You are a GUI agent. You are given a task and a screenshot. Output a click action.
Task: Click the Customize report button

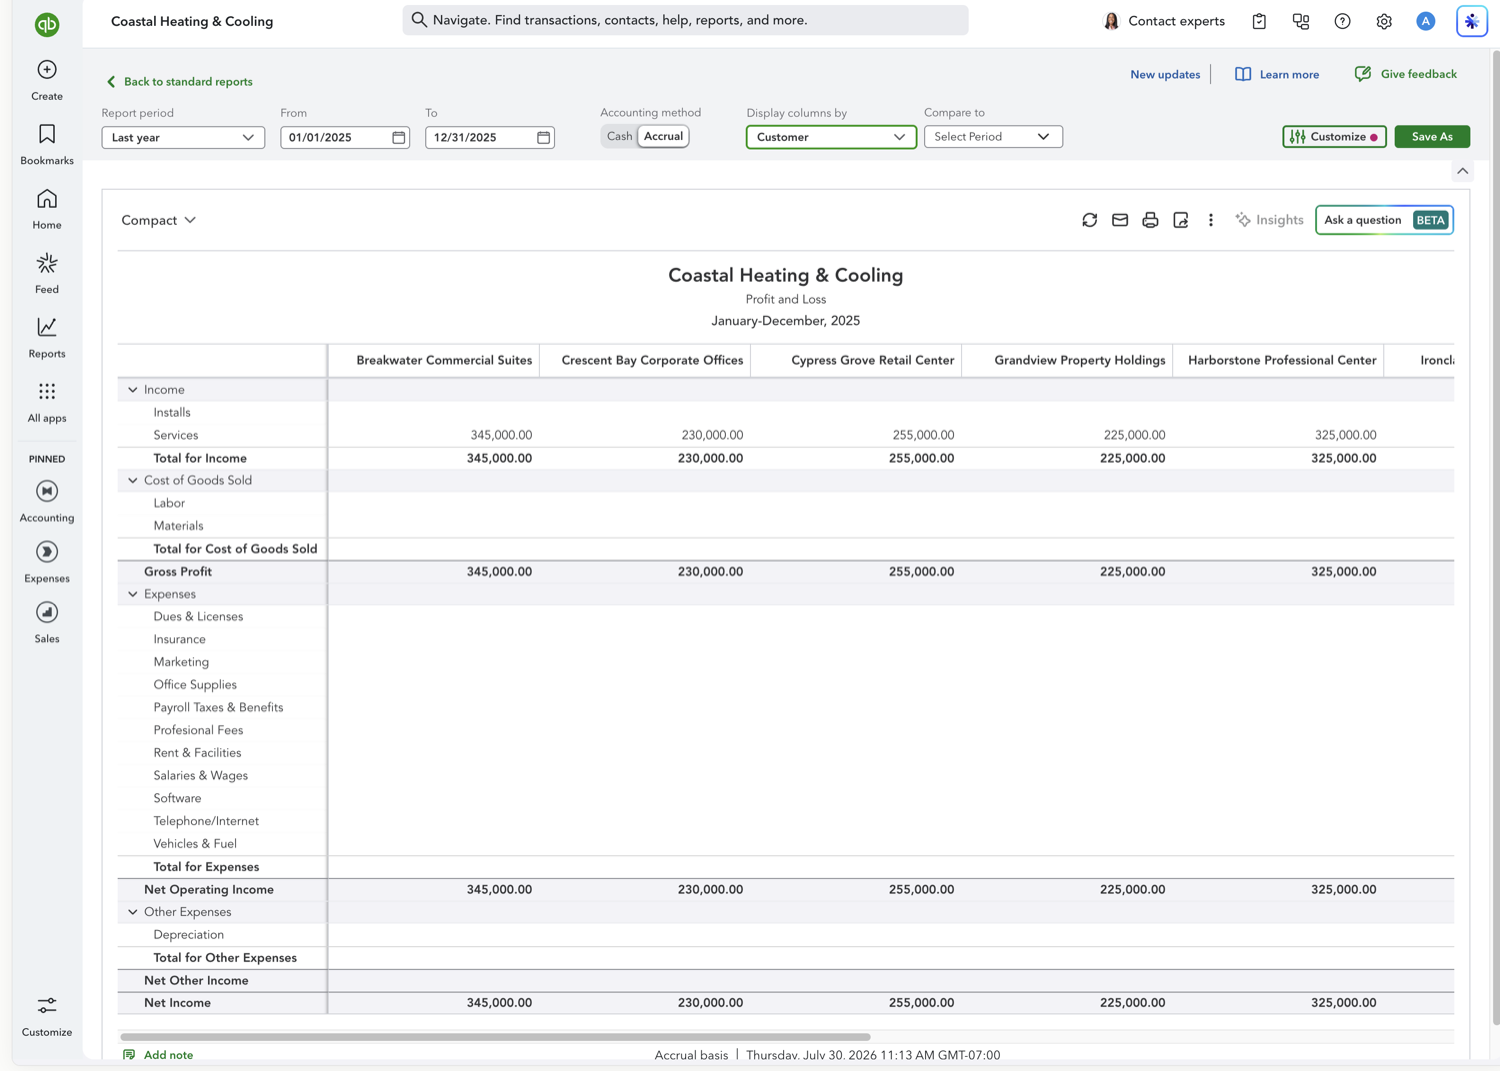(x=1334, y=136)
